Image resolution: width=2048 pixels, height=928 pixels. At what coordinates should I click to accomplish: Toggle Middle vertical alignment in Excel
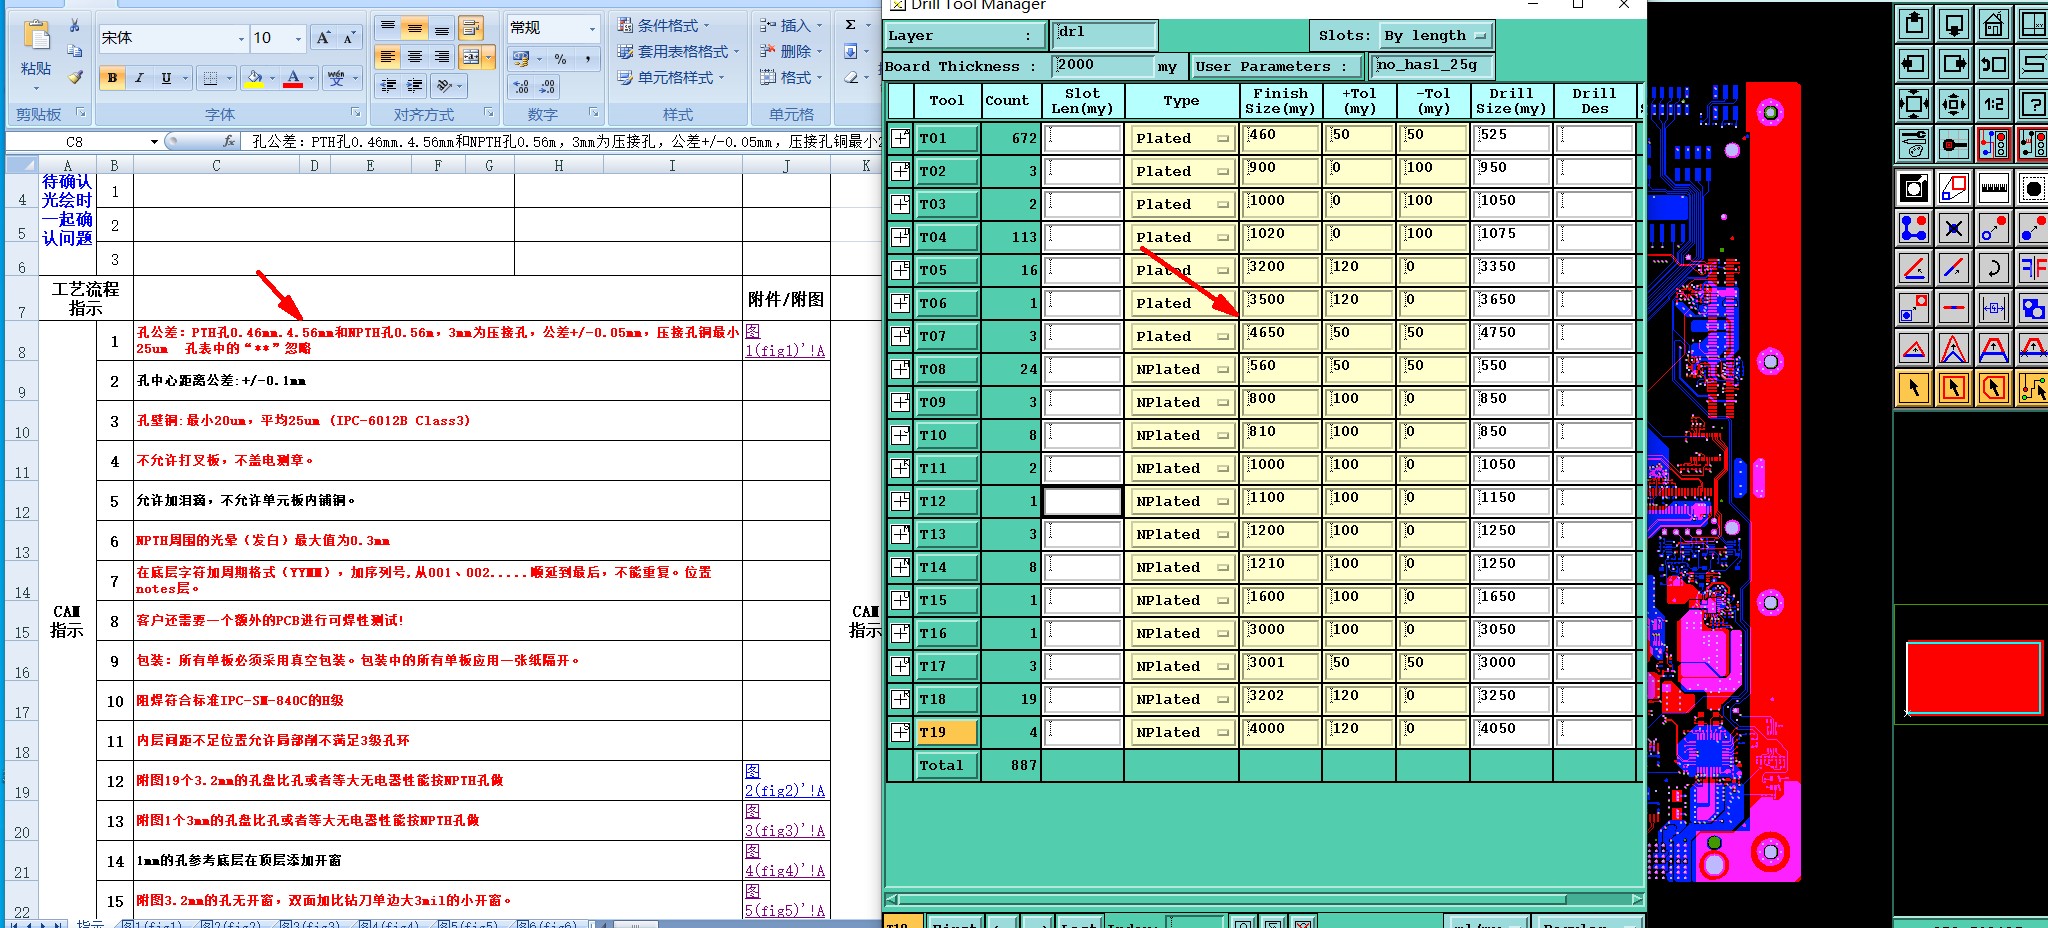point(415,27)
